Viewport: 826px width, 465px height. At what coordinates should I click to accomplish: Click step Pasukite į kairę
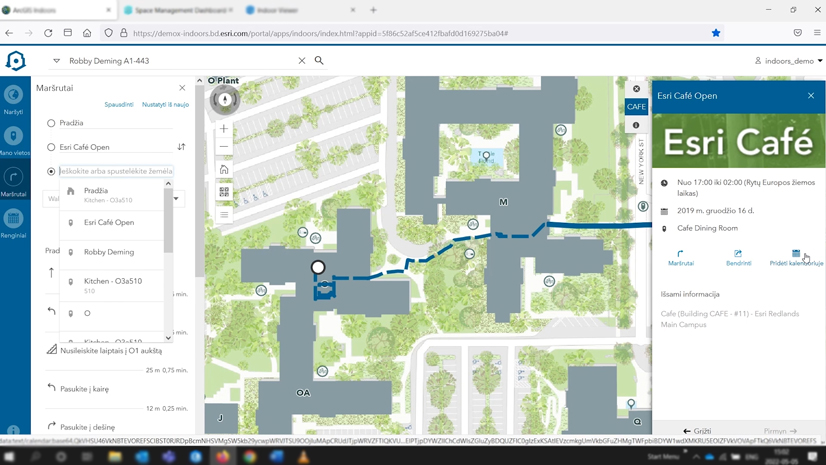click(x=84, y=389)
